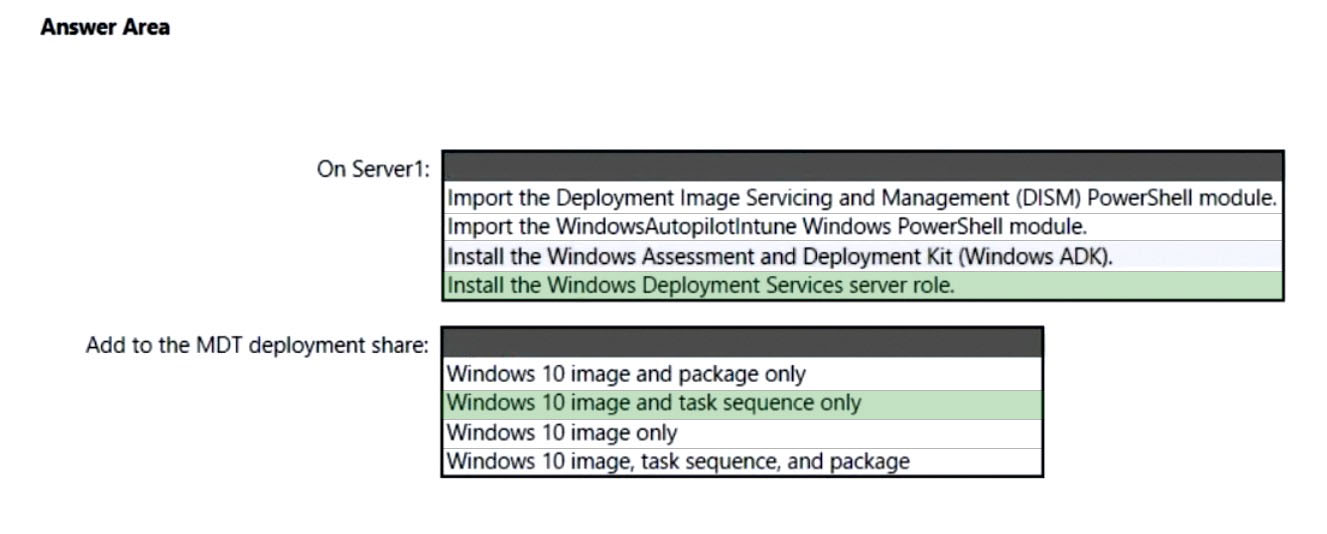
Task: Select the green highlighted Server1 answer row
Action: 862,285
